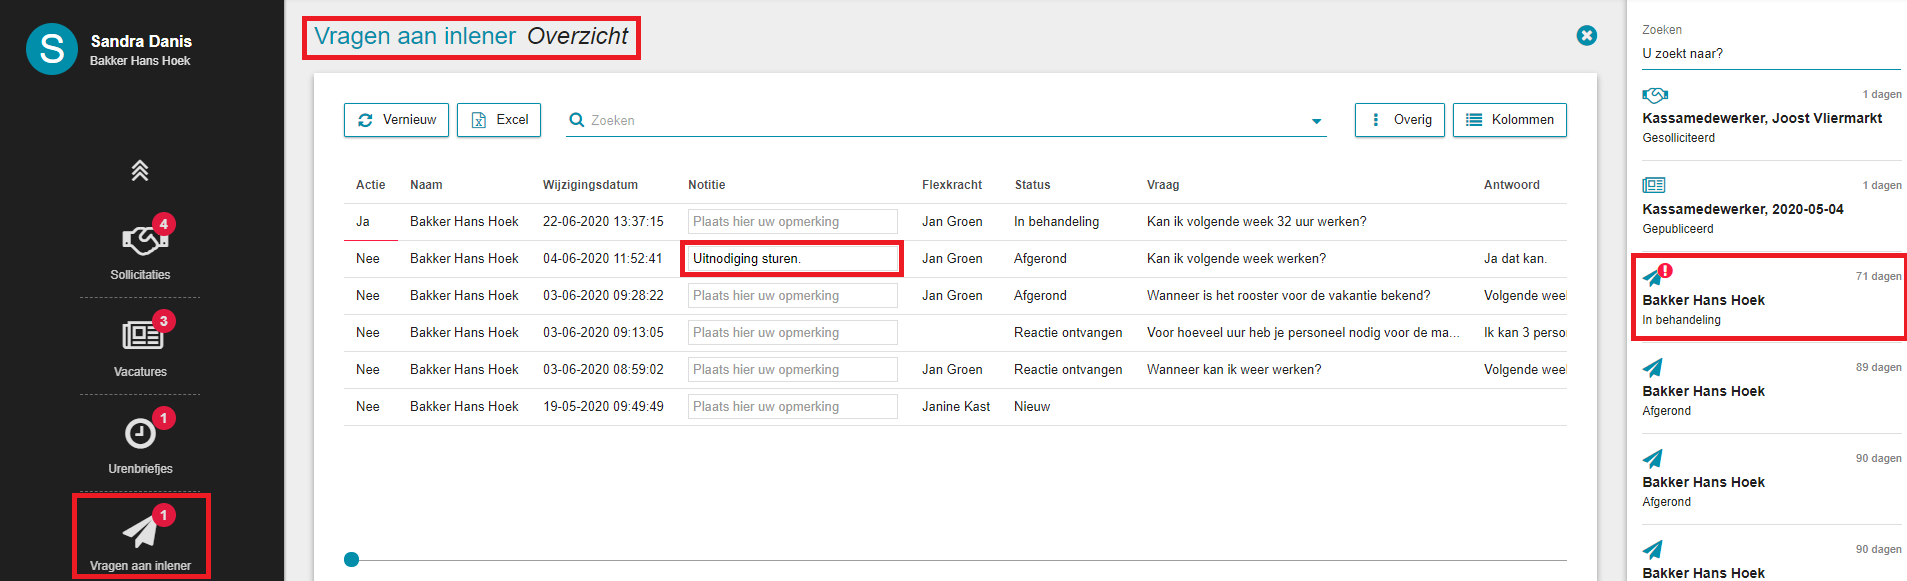Close the Vragen aan inlener overview panel
The height and width of the screenshot is (581, 1907).
(1587, 36)
